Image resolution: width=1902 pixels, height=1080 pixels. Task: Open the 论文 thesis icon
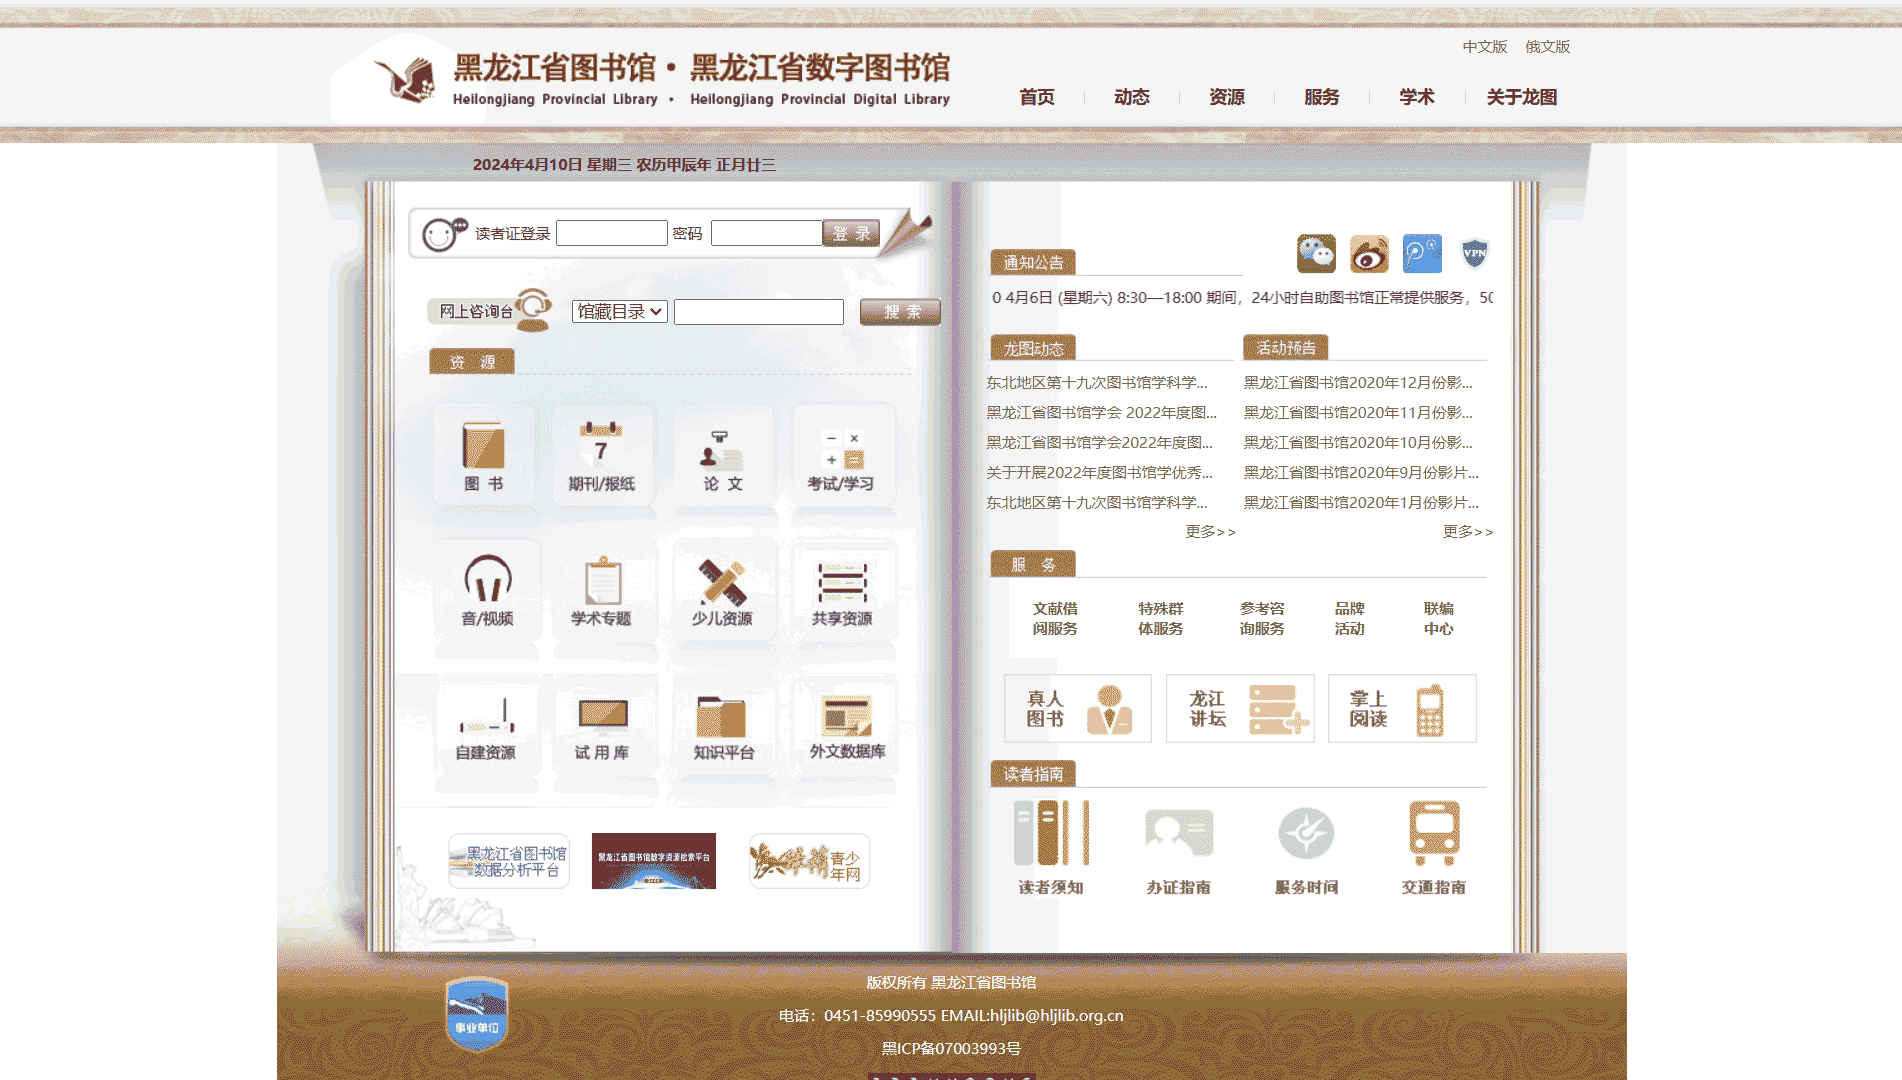point(722,456)
